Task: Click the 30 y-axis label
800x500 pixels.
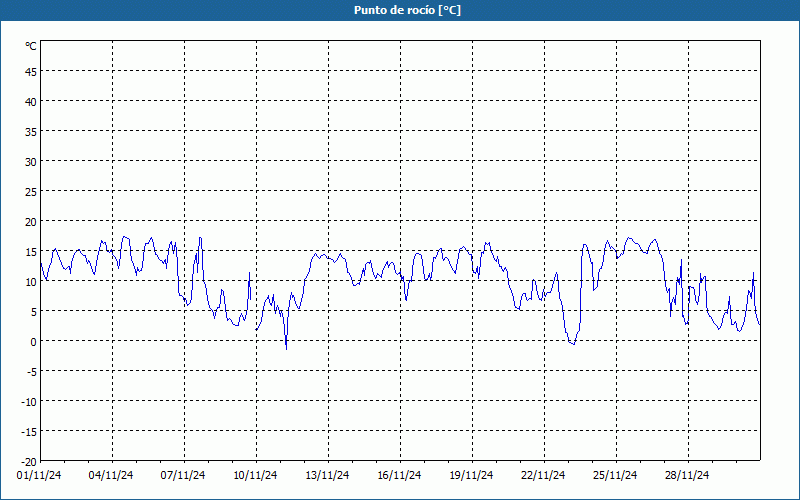Action: click(31, 162)
